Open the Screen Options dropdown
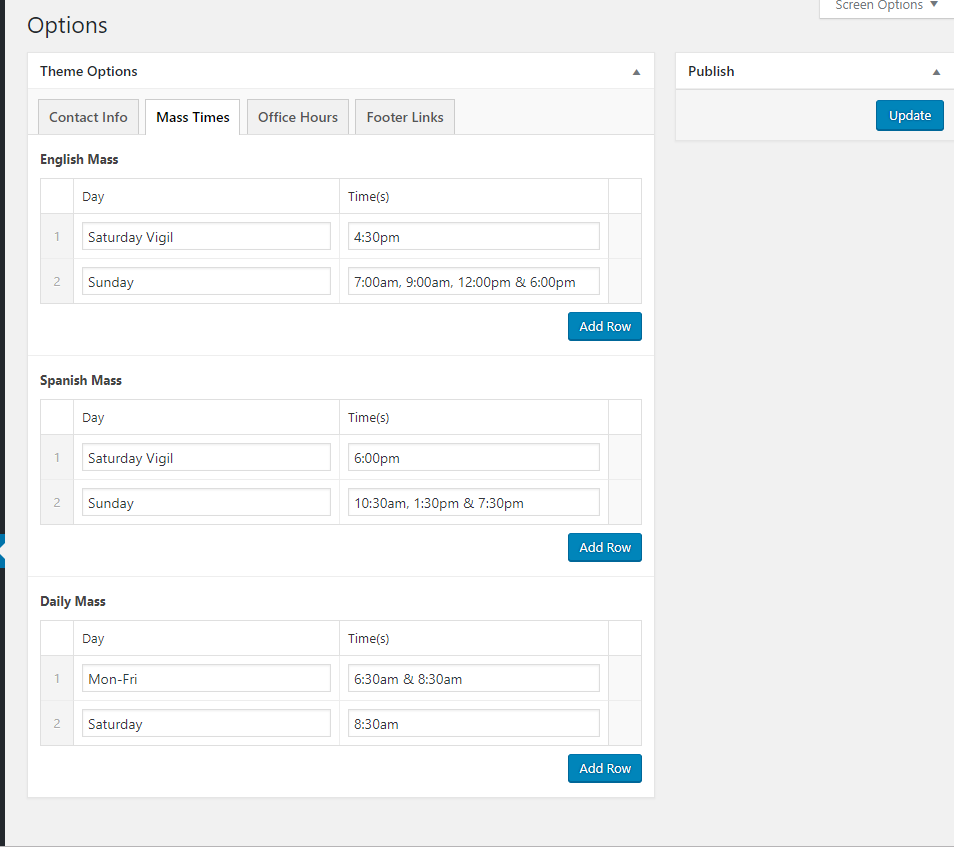Screen dimensions: 954x850 pos(886,6)
